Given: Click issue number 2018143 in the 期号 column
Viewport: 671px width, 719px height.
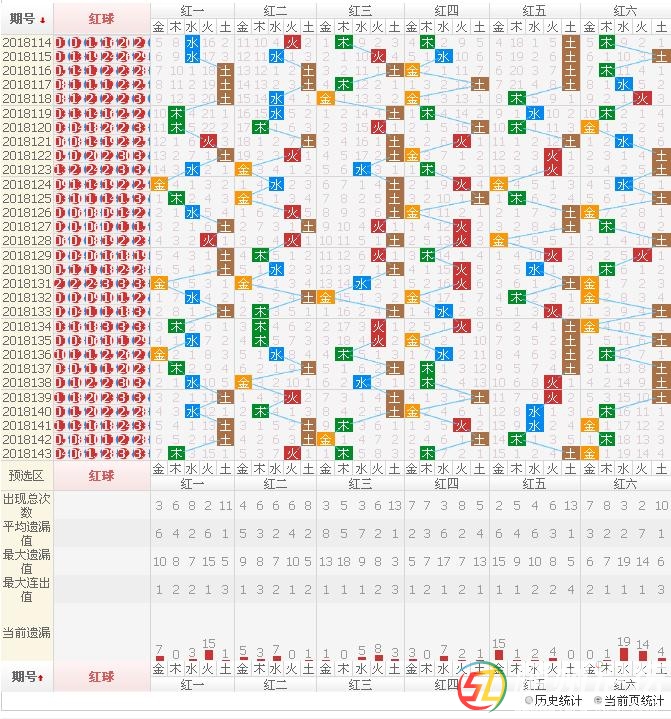Looking at the screenshot, I should (x=26, y=453).
